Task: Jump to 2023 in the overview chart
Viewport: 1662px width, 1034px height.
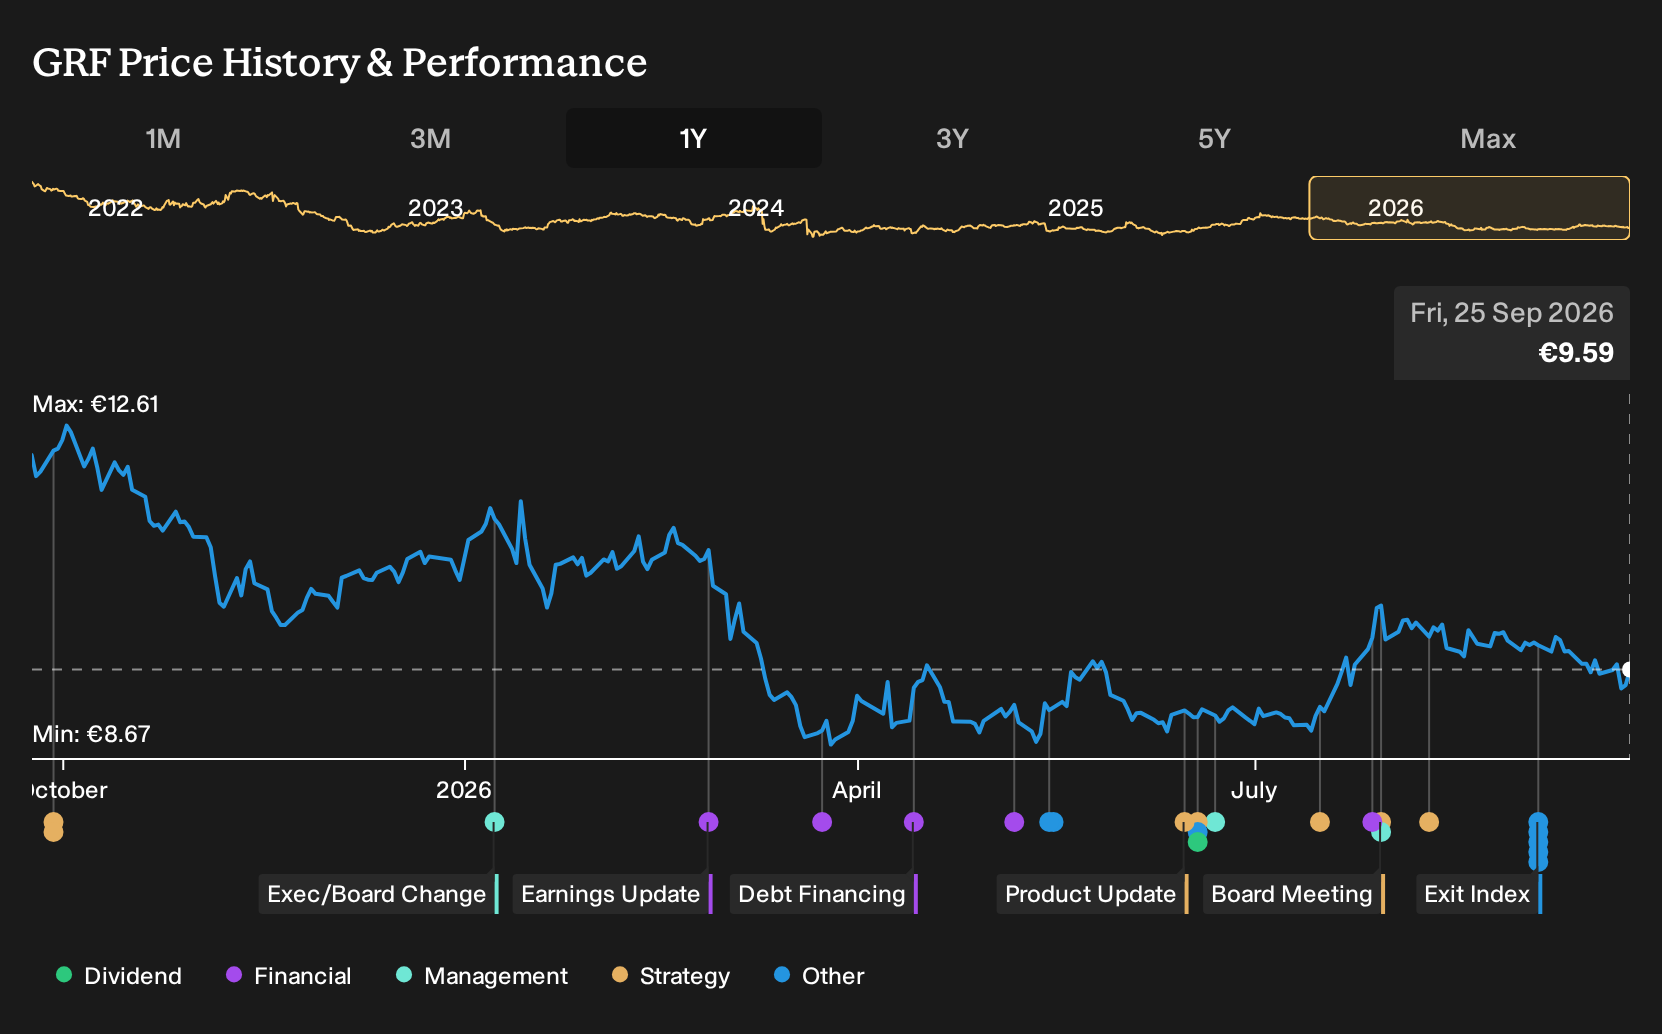Action: pyautogui.click(x=435, y=208)
